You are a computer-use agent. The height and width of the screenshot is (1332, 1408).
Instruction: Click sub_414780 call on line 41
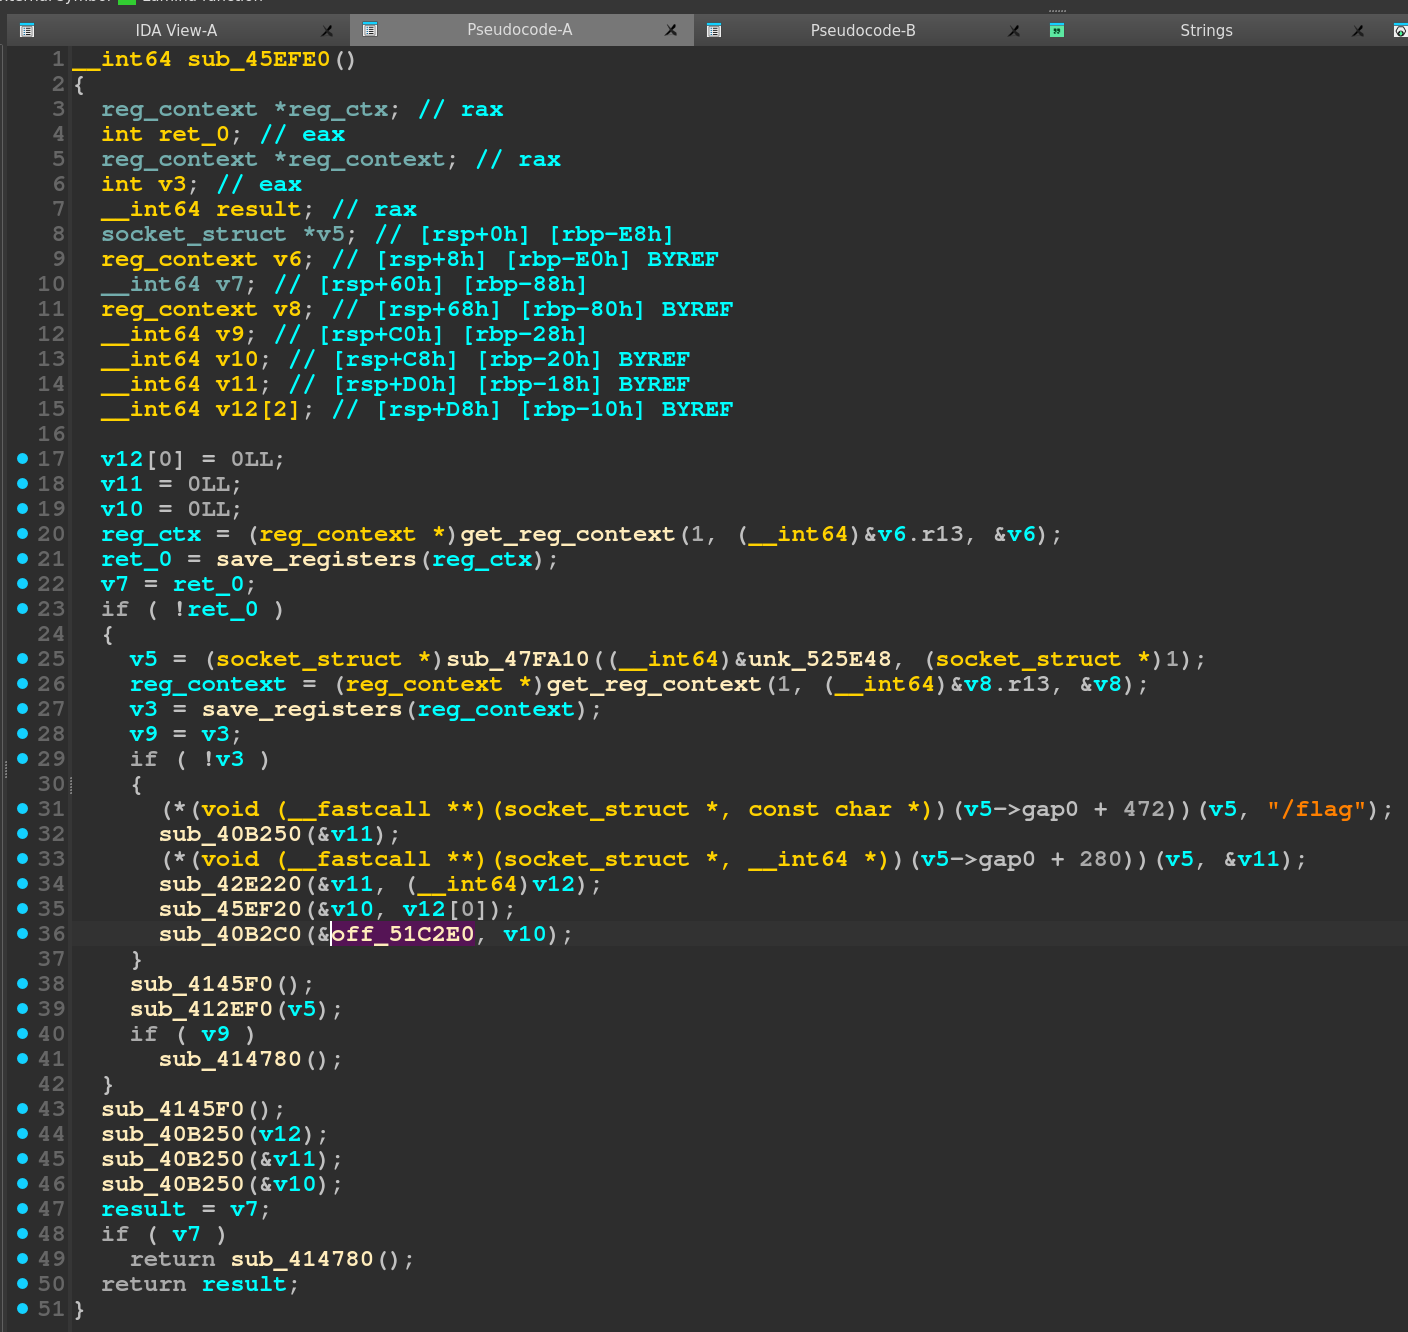click(230, 1059)
